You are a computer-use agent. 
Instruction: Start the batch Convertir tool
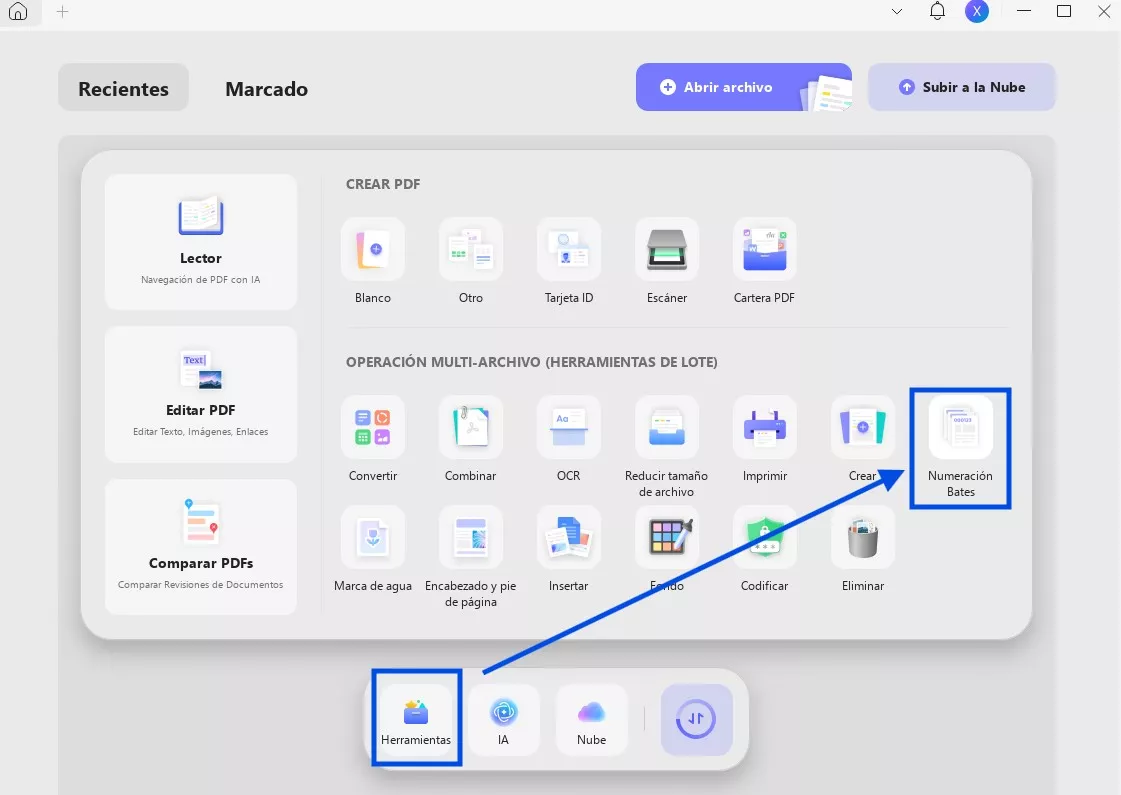[x=372, y=428]
